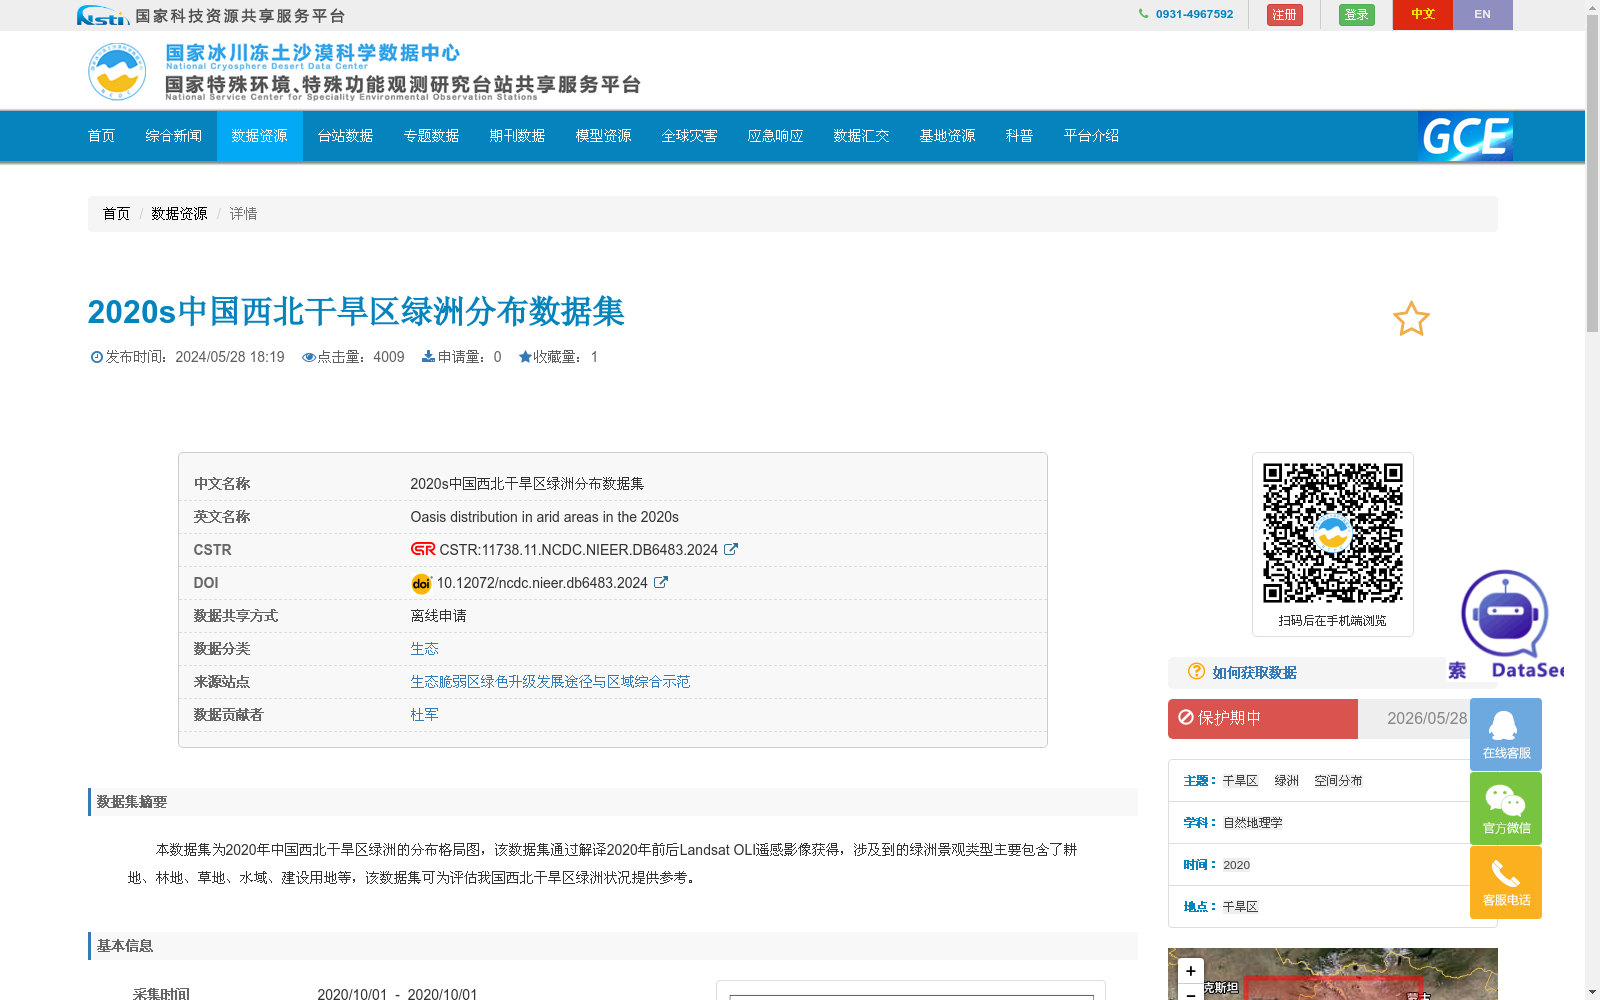Click the 2020 time tag
Screen dimensions: 1600x1000
pyautogui.click(x=1236, y=865)
